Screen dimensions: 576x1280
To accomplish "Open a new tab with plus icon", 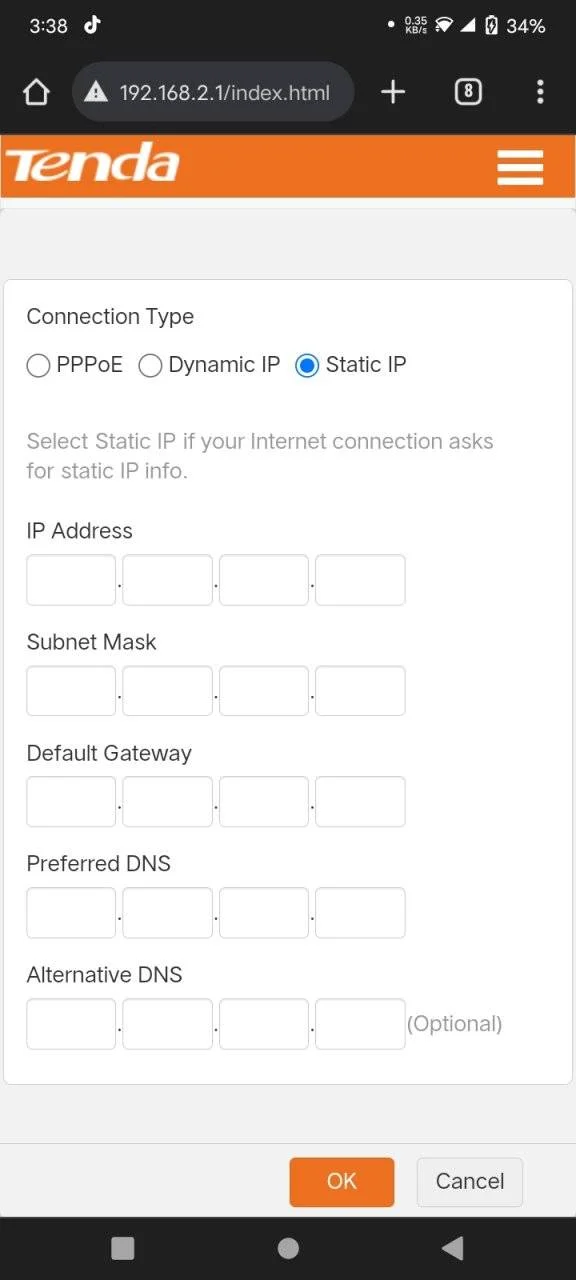I will tap(393, 92).
